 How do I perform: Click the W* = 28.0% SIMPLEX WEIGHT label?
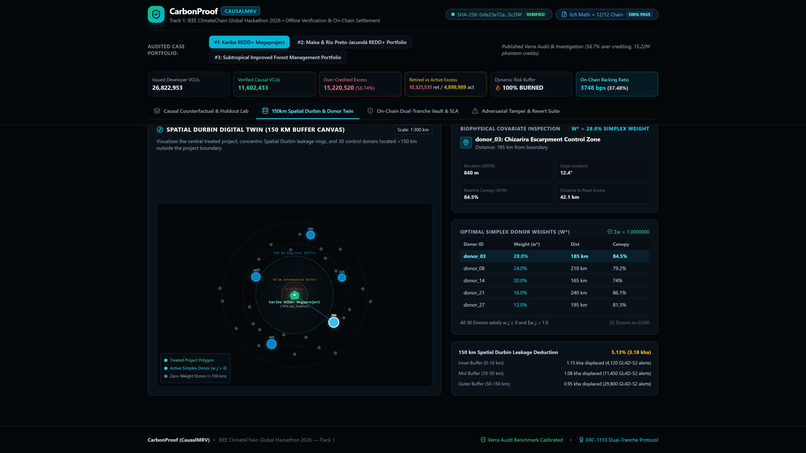click(610, 129)
